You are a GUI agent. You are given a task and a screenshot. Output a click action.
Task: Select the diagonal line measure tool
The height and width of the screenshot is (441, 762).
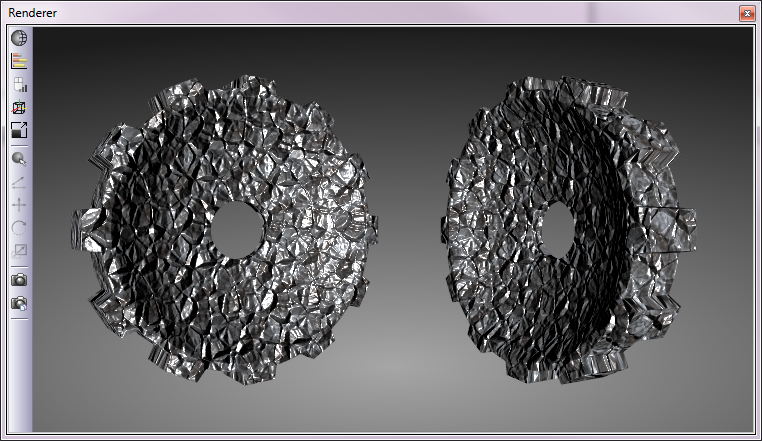click(19, 182)
